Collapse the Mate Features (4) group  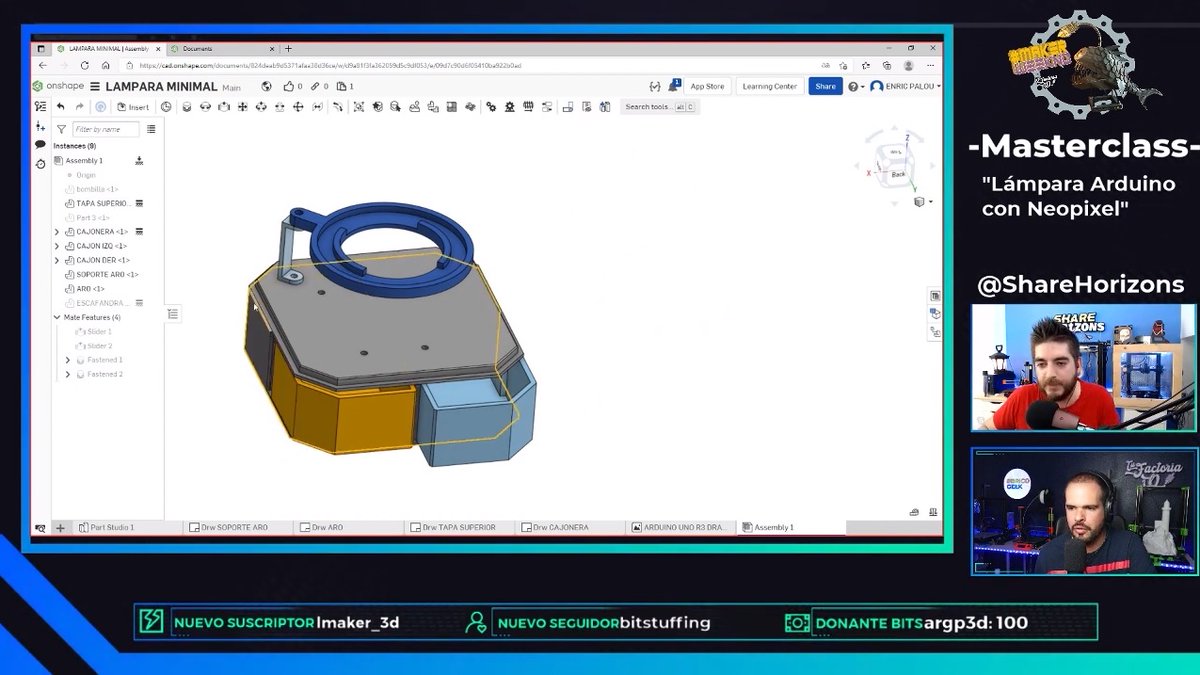(x=57, y=317)
